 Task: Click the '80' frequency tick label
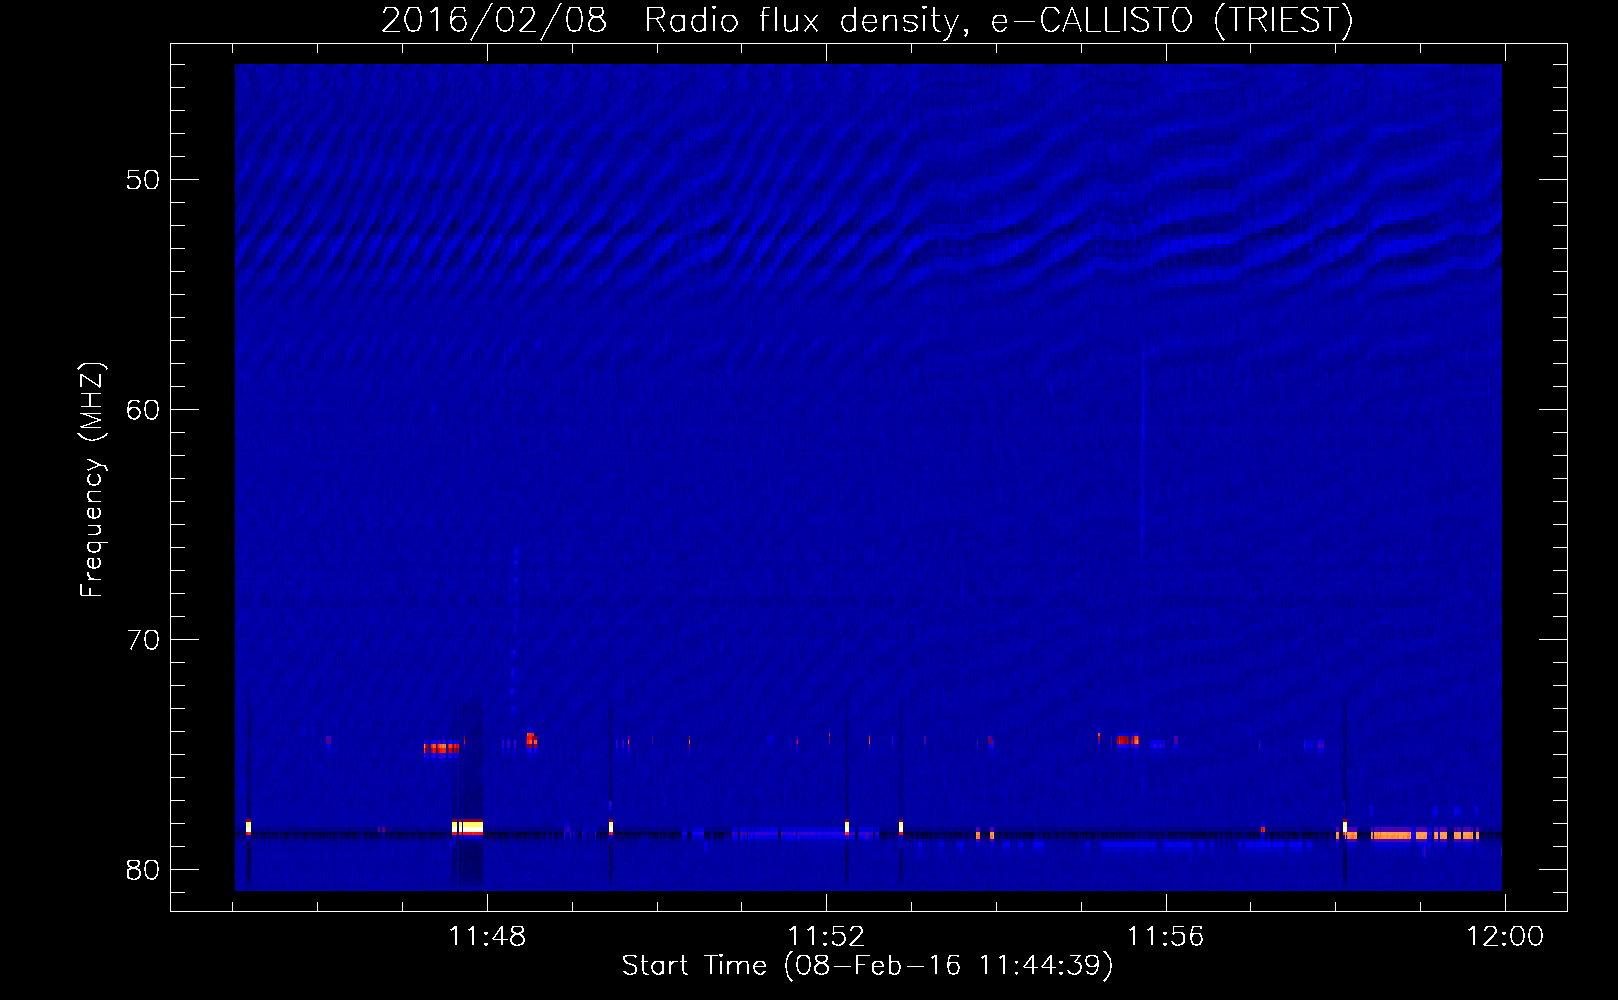coord(143,870)
